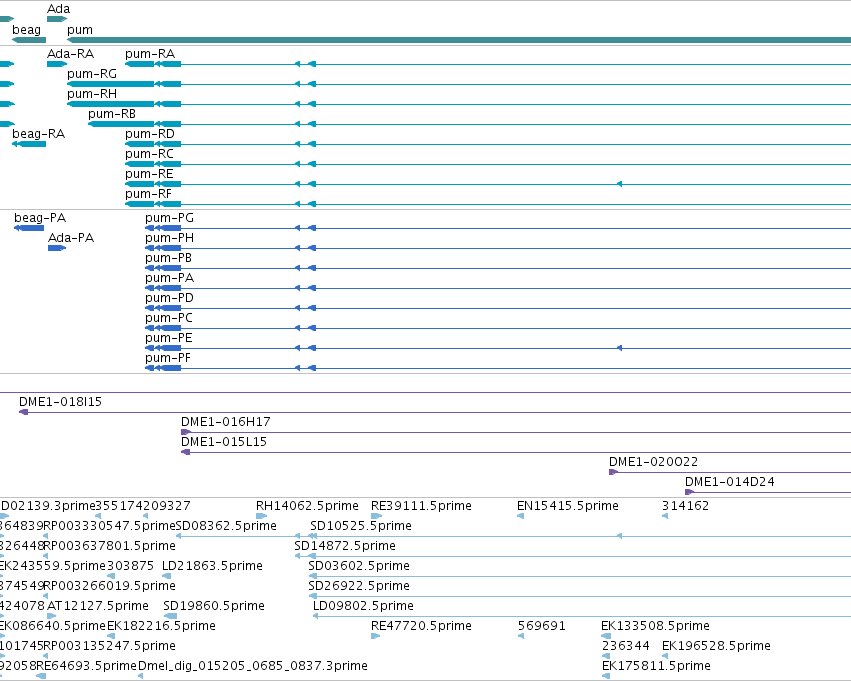Open protein pum-PF
This screenshot has height=681, width=851.
coord(168,359)
